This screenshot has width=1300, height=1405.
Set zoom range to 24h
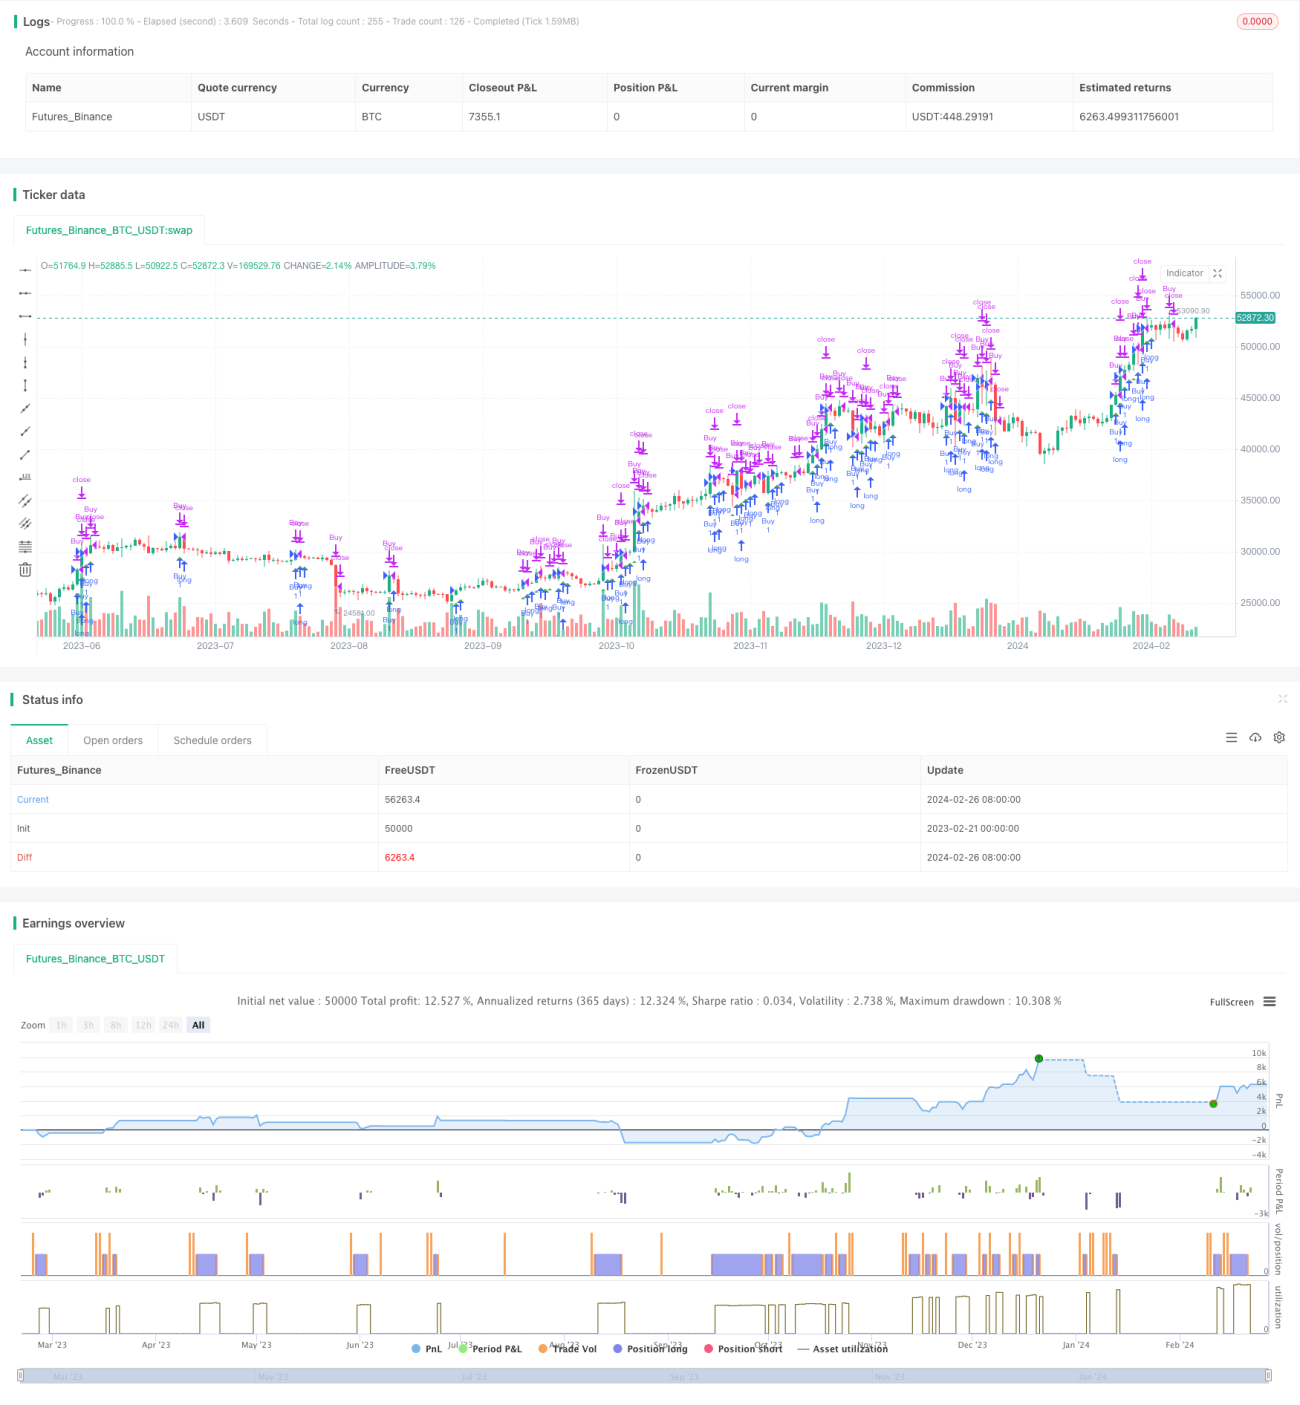[x=171, y=1025]
